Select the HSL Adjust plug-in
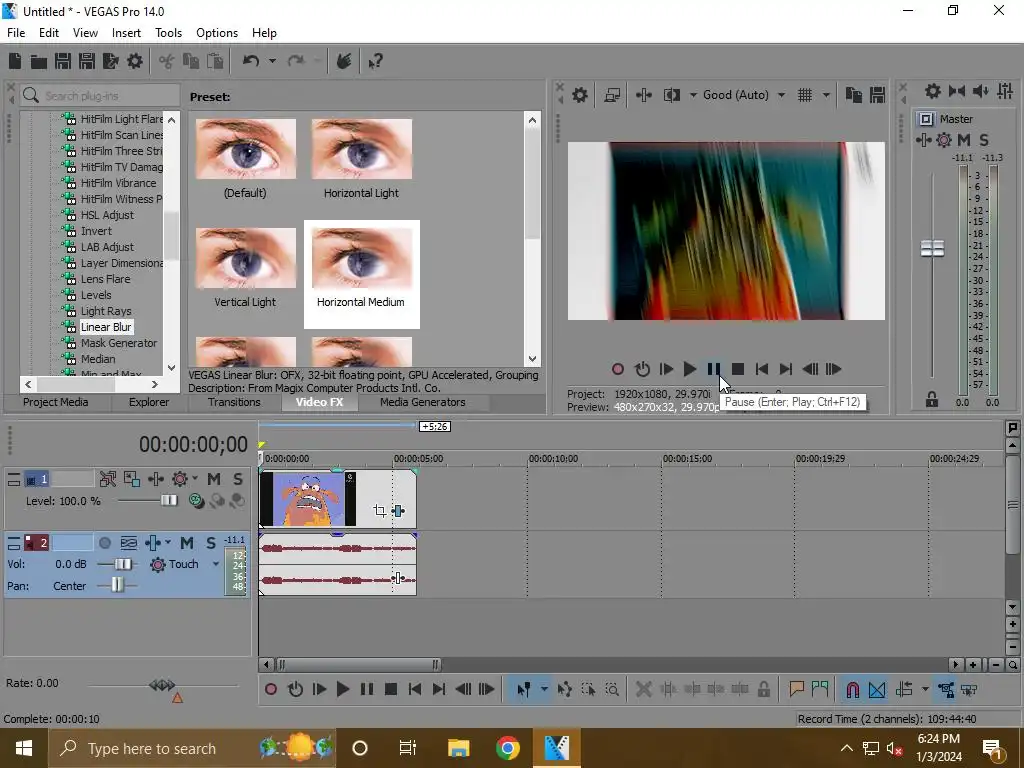 click(x=107, y=215)
